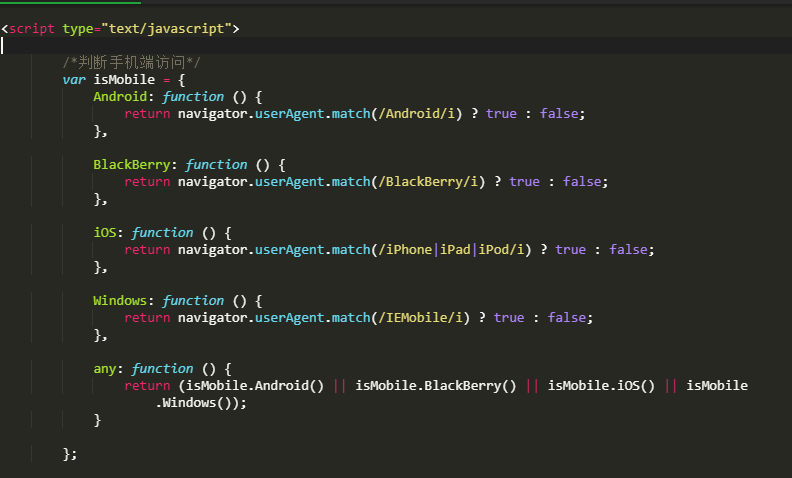The width and height of the screenshot is (792, 478).
Task: Click the /BlackBerry/i regex pattern
Action: [428, 182]
